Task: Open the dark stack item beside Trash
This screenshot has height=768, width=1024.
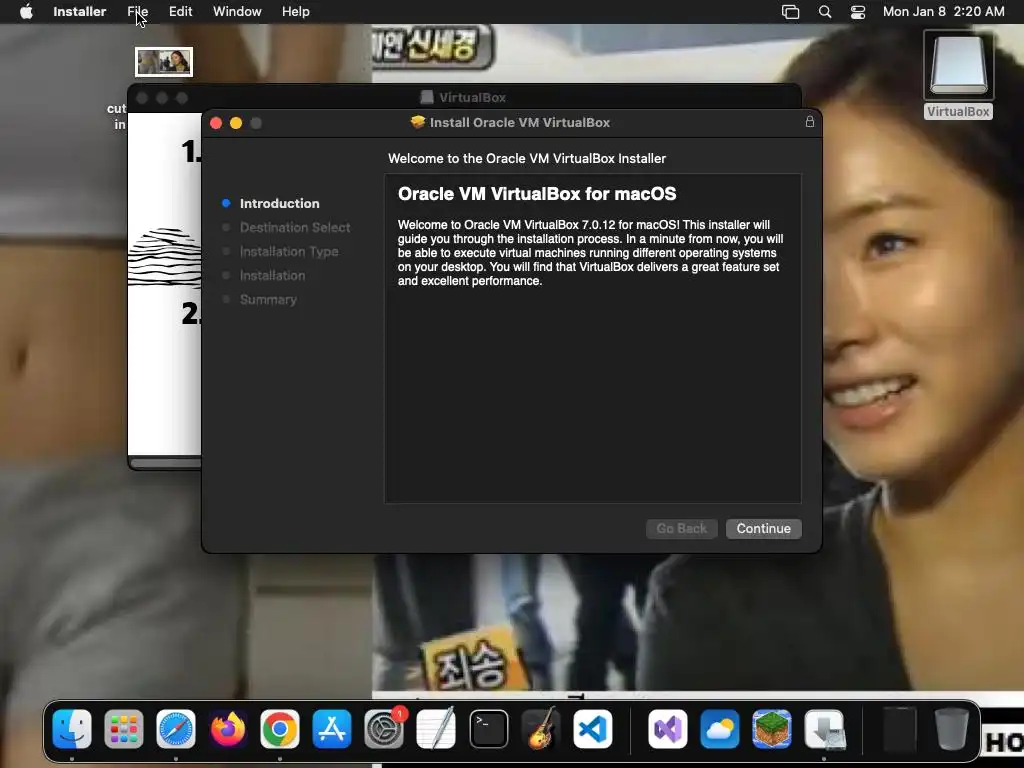Action: (899, 729)
